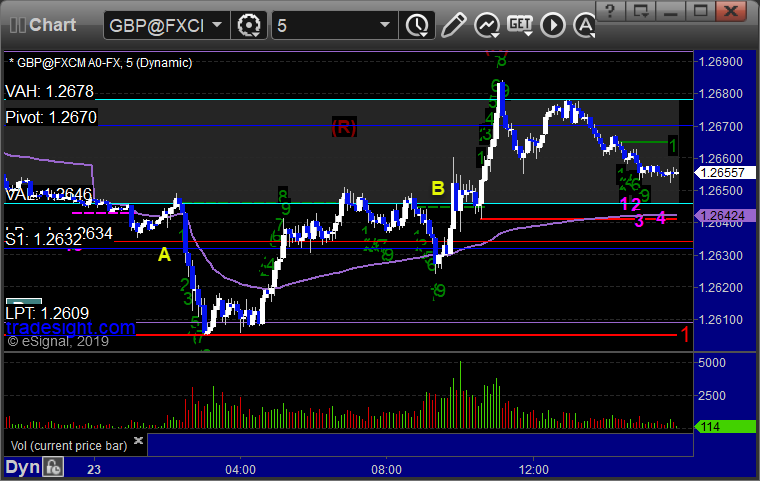Viewport: 760px width, 481px height.
Task: Click the circled A auto-scale icon
Action: tap(585, 25)
